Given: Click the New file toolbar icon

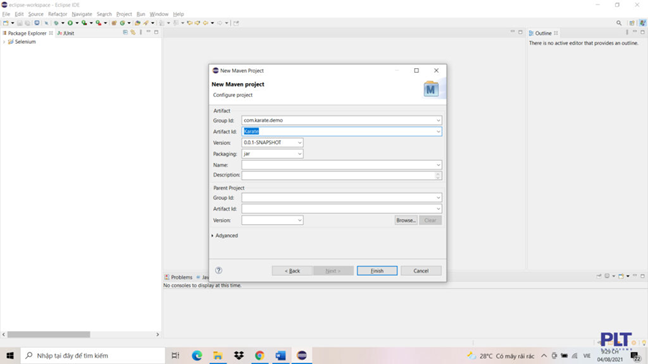Looking at the screenshot, I should point(6,23).
